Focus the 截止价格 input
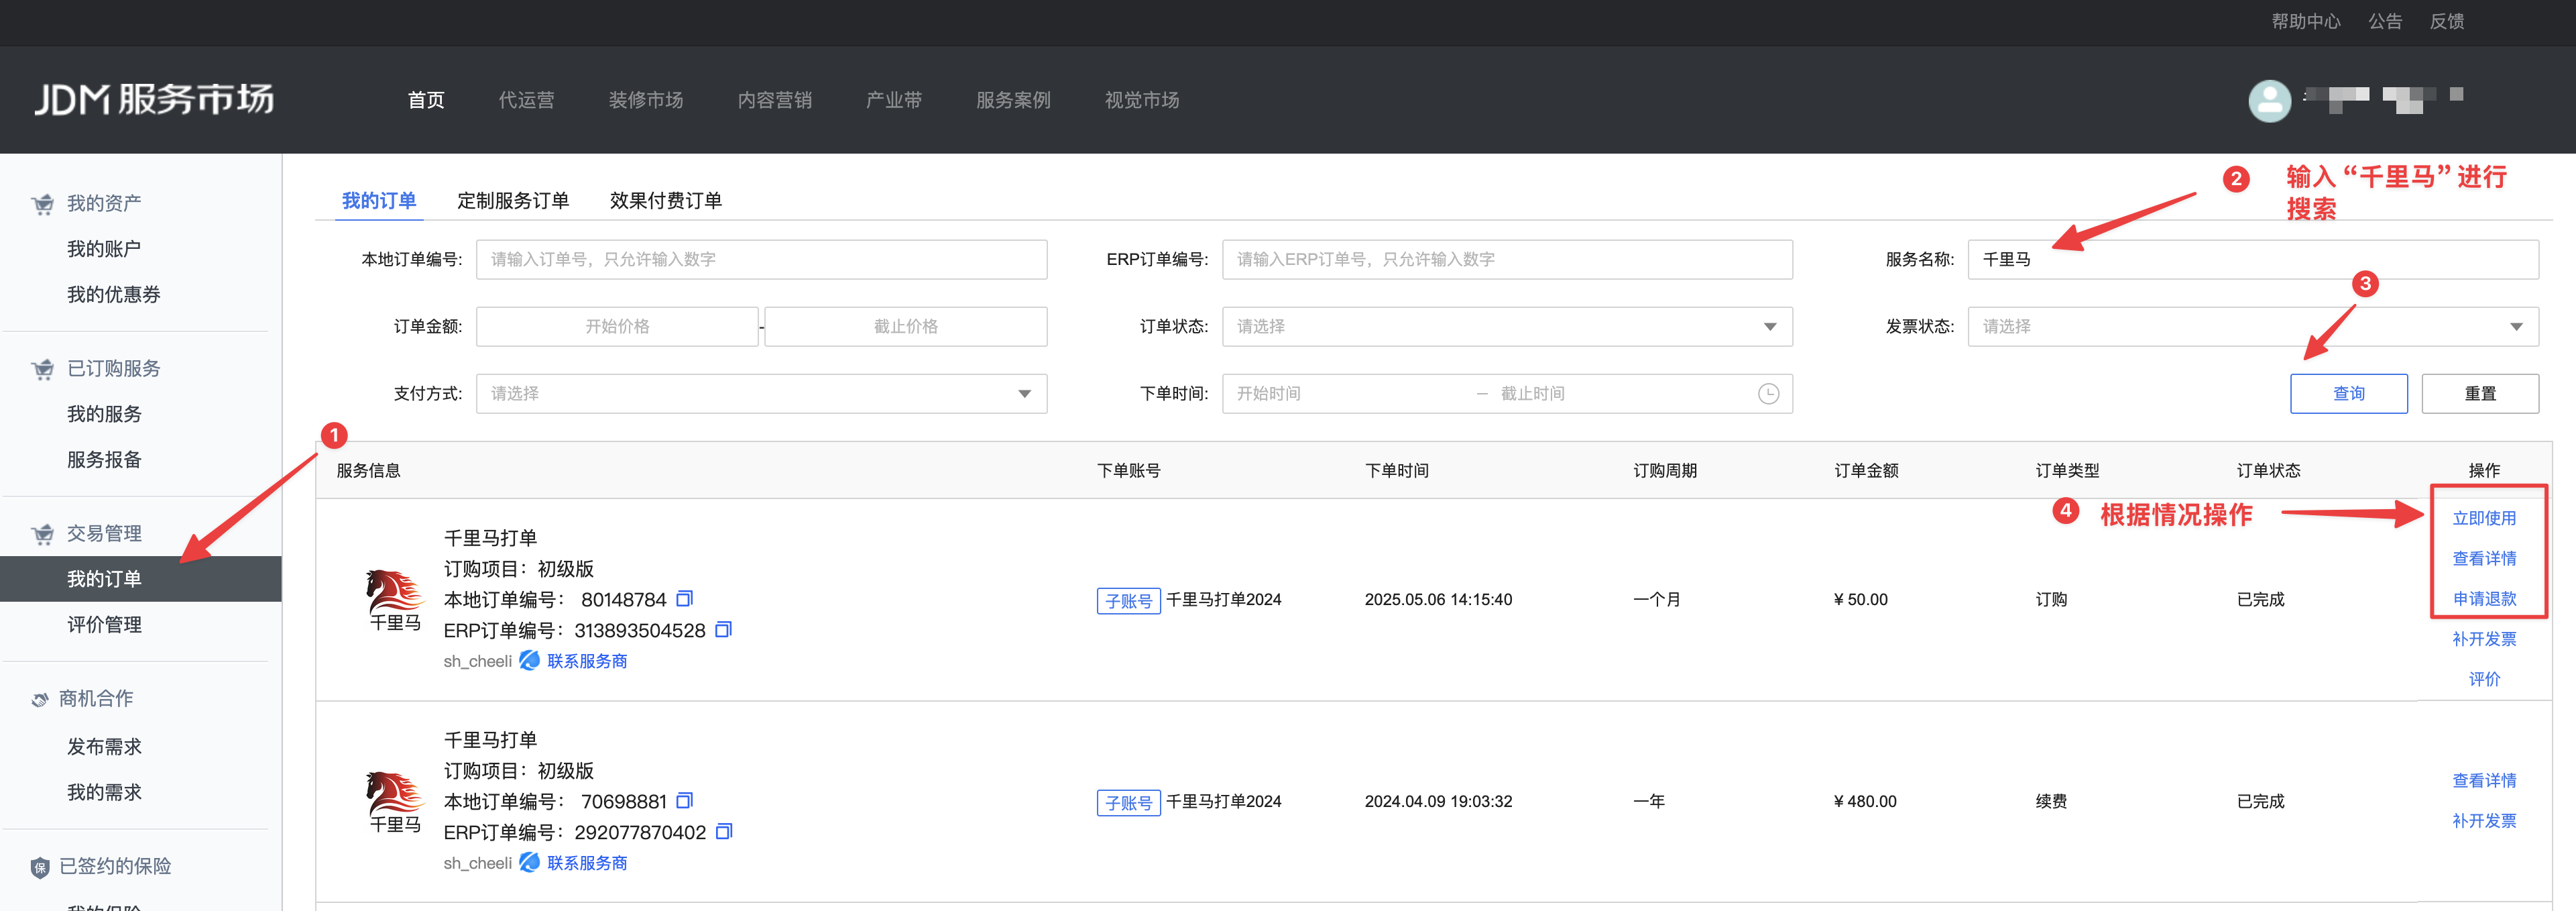2576x911 pixels. click(x=906, y=327)
